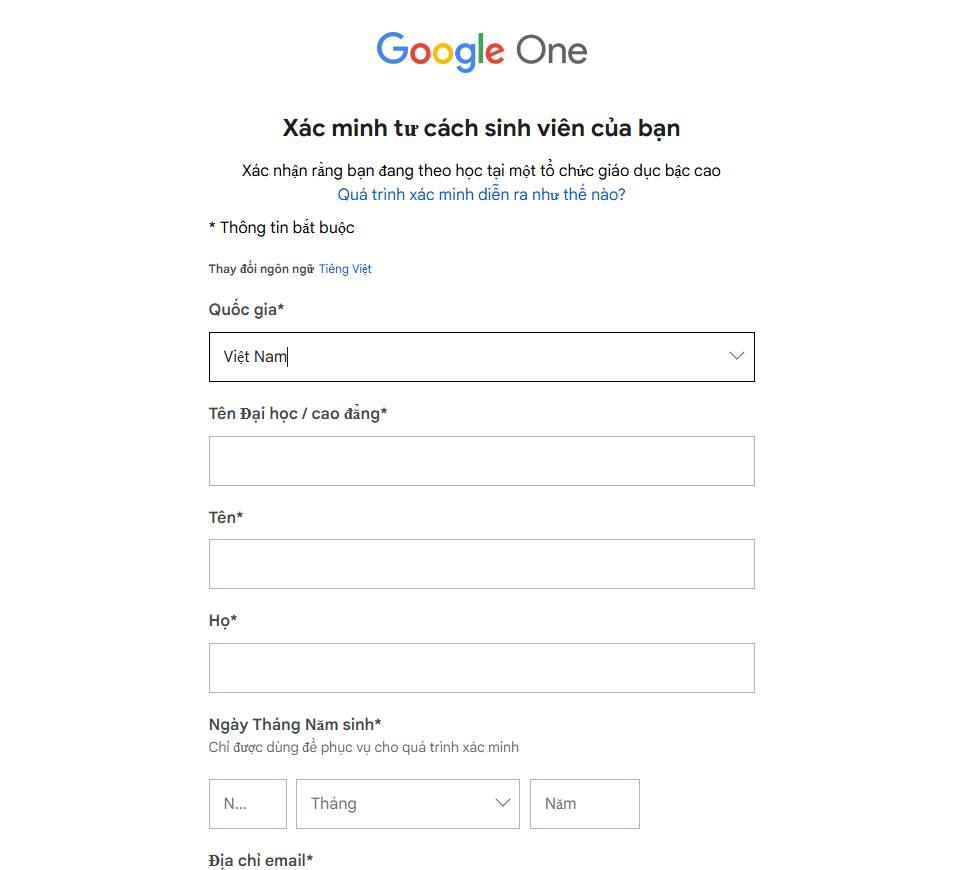Focus the Tên Đại học / cao đẳng input

481,461
